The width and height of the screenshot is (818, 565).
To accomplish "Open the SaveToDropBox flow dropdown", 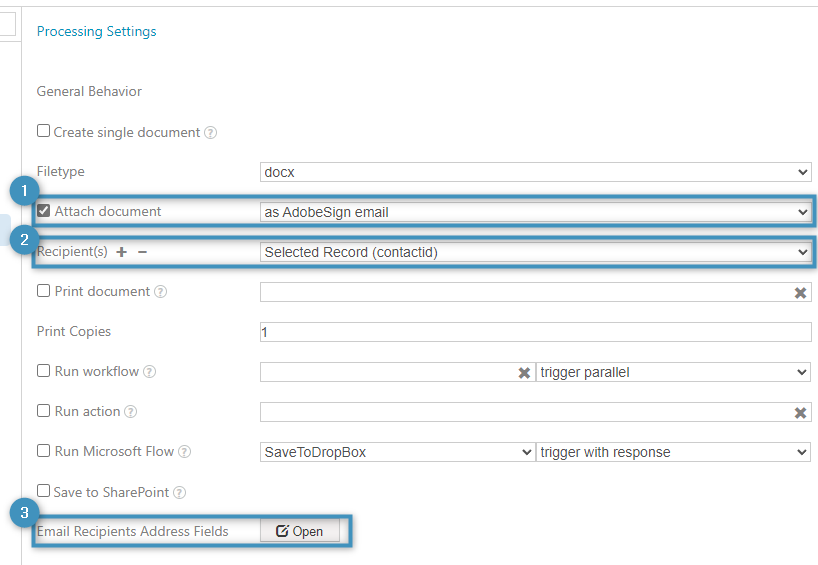I will click(398, 452).
